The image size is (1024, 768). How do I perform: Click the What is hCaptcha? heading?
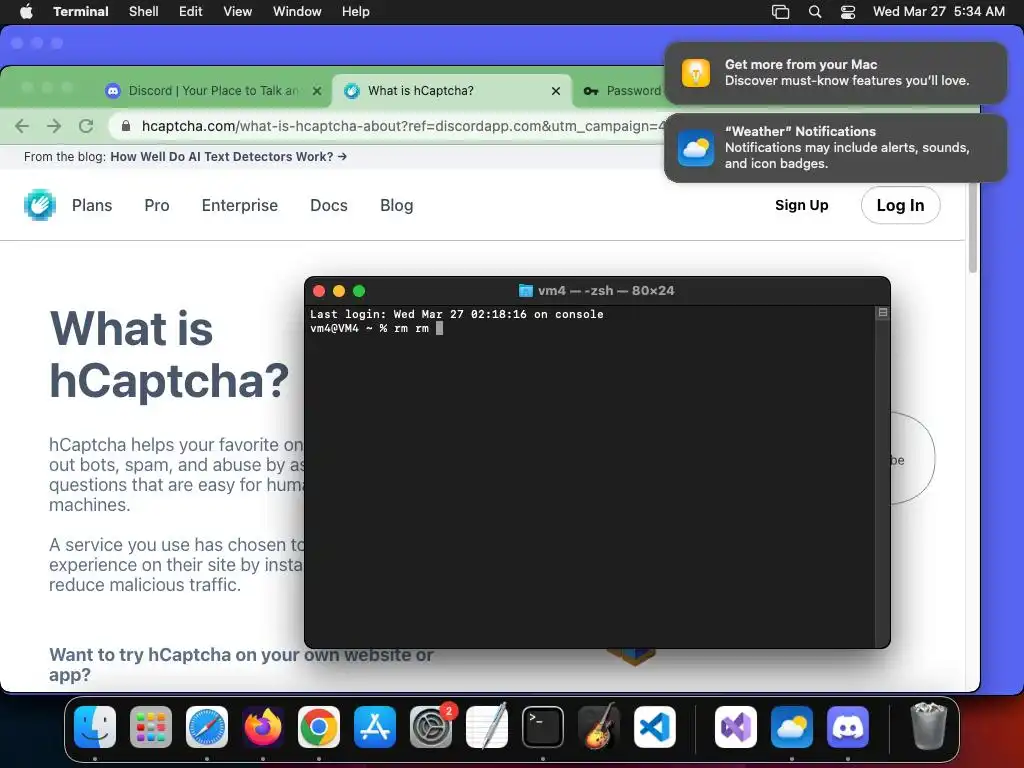point(169,354)
